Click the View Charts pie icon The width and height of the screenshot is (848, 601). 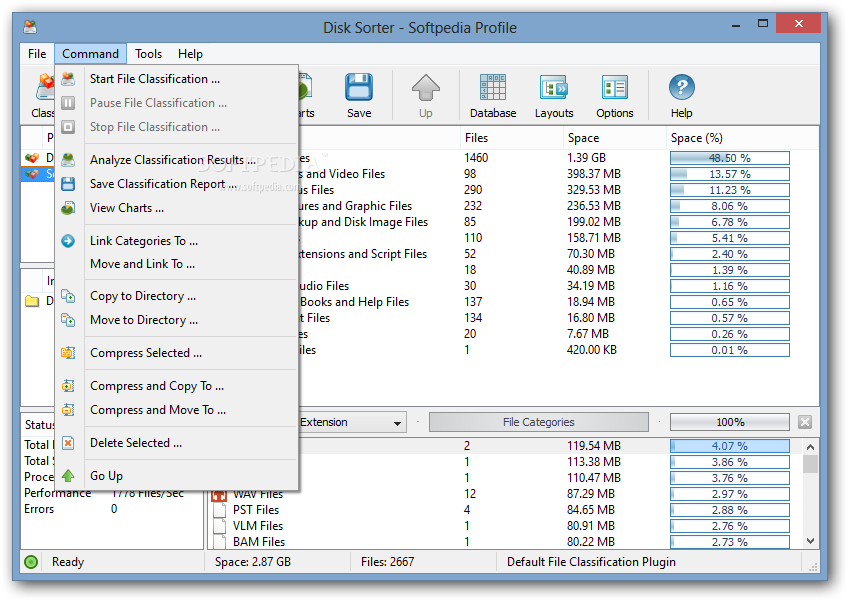[x=68, y=208]
